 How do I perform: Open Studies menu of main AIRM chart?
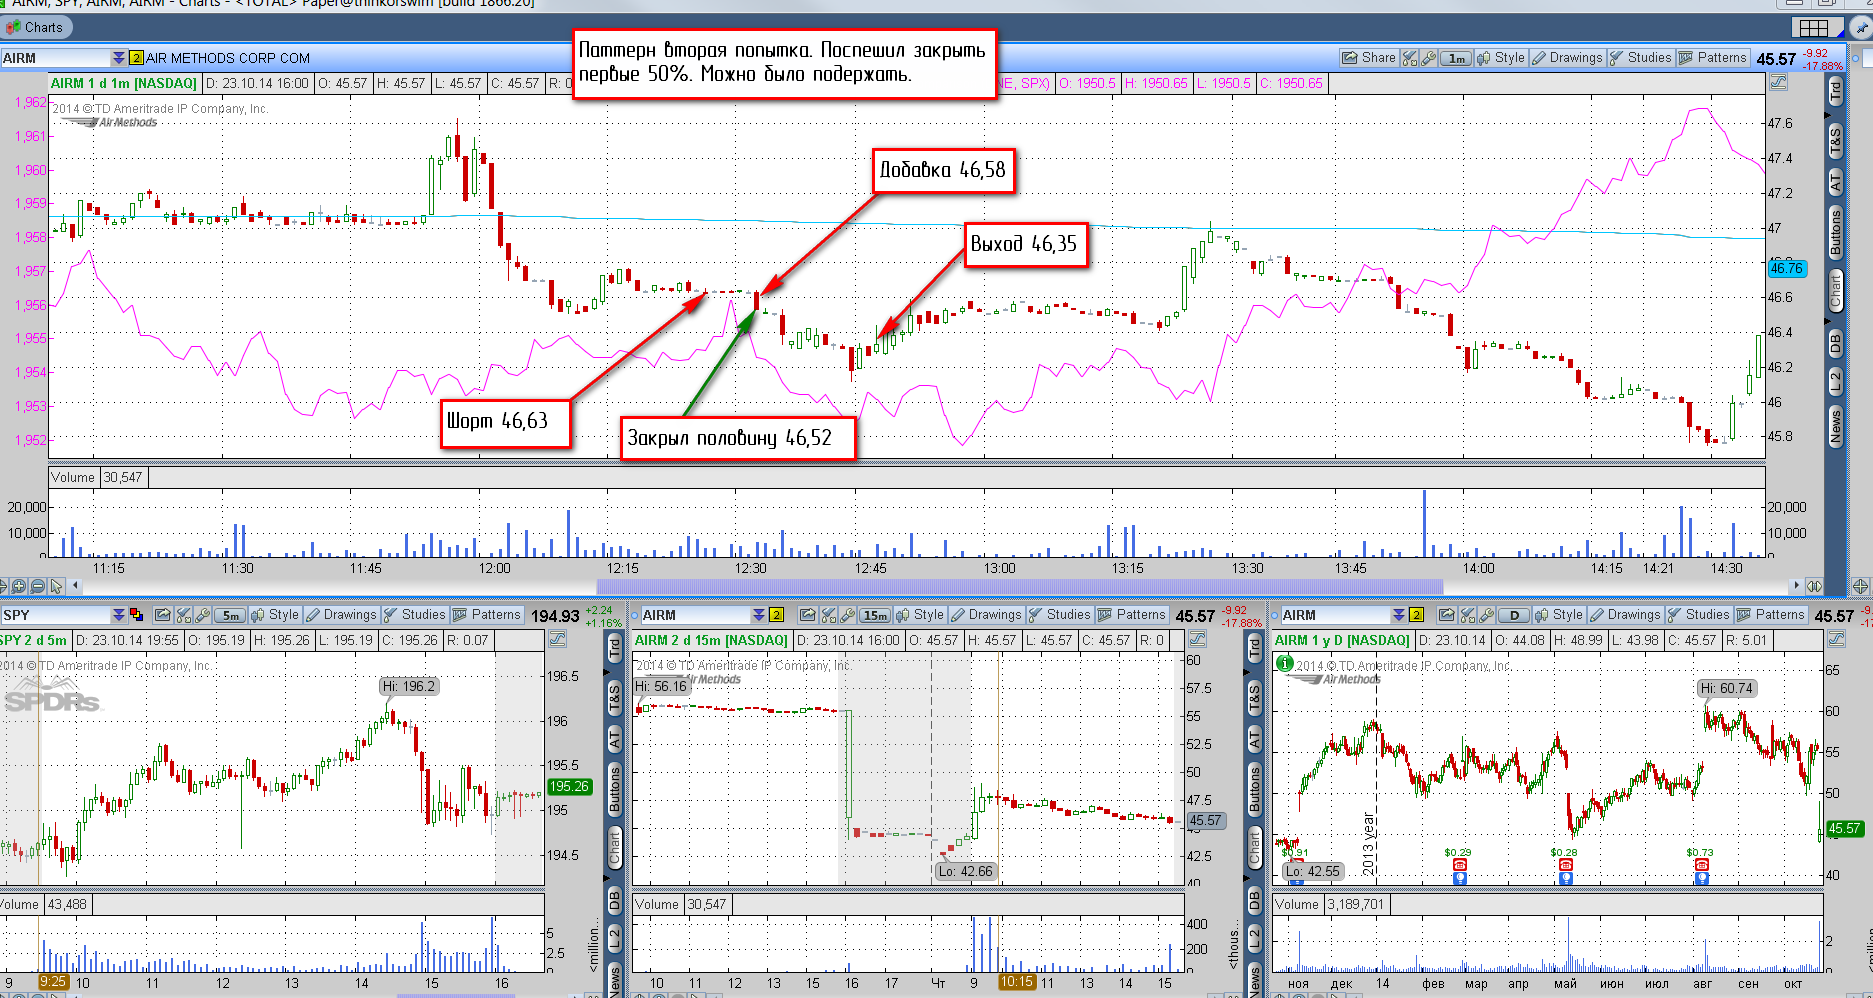[x=1640, y=58]
